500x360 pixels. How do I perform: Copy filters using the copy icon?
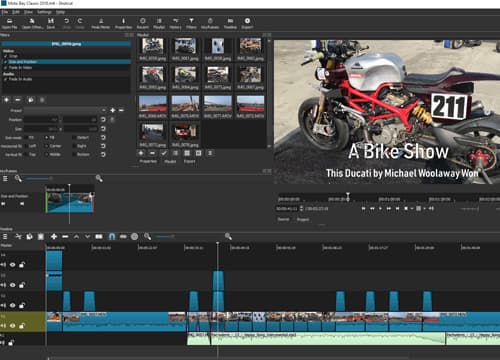click(30, 100)
